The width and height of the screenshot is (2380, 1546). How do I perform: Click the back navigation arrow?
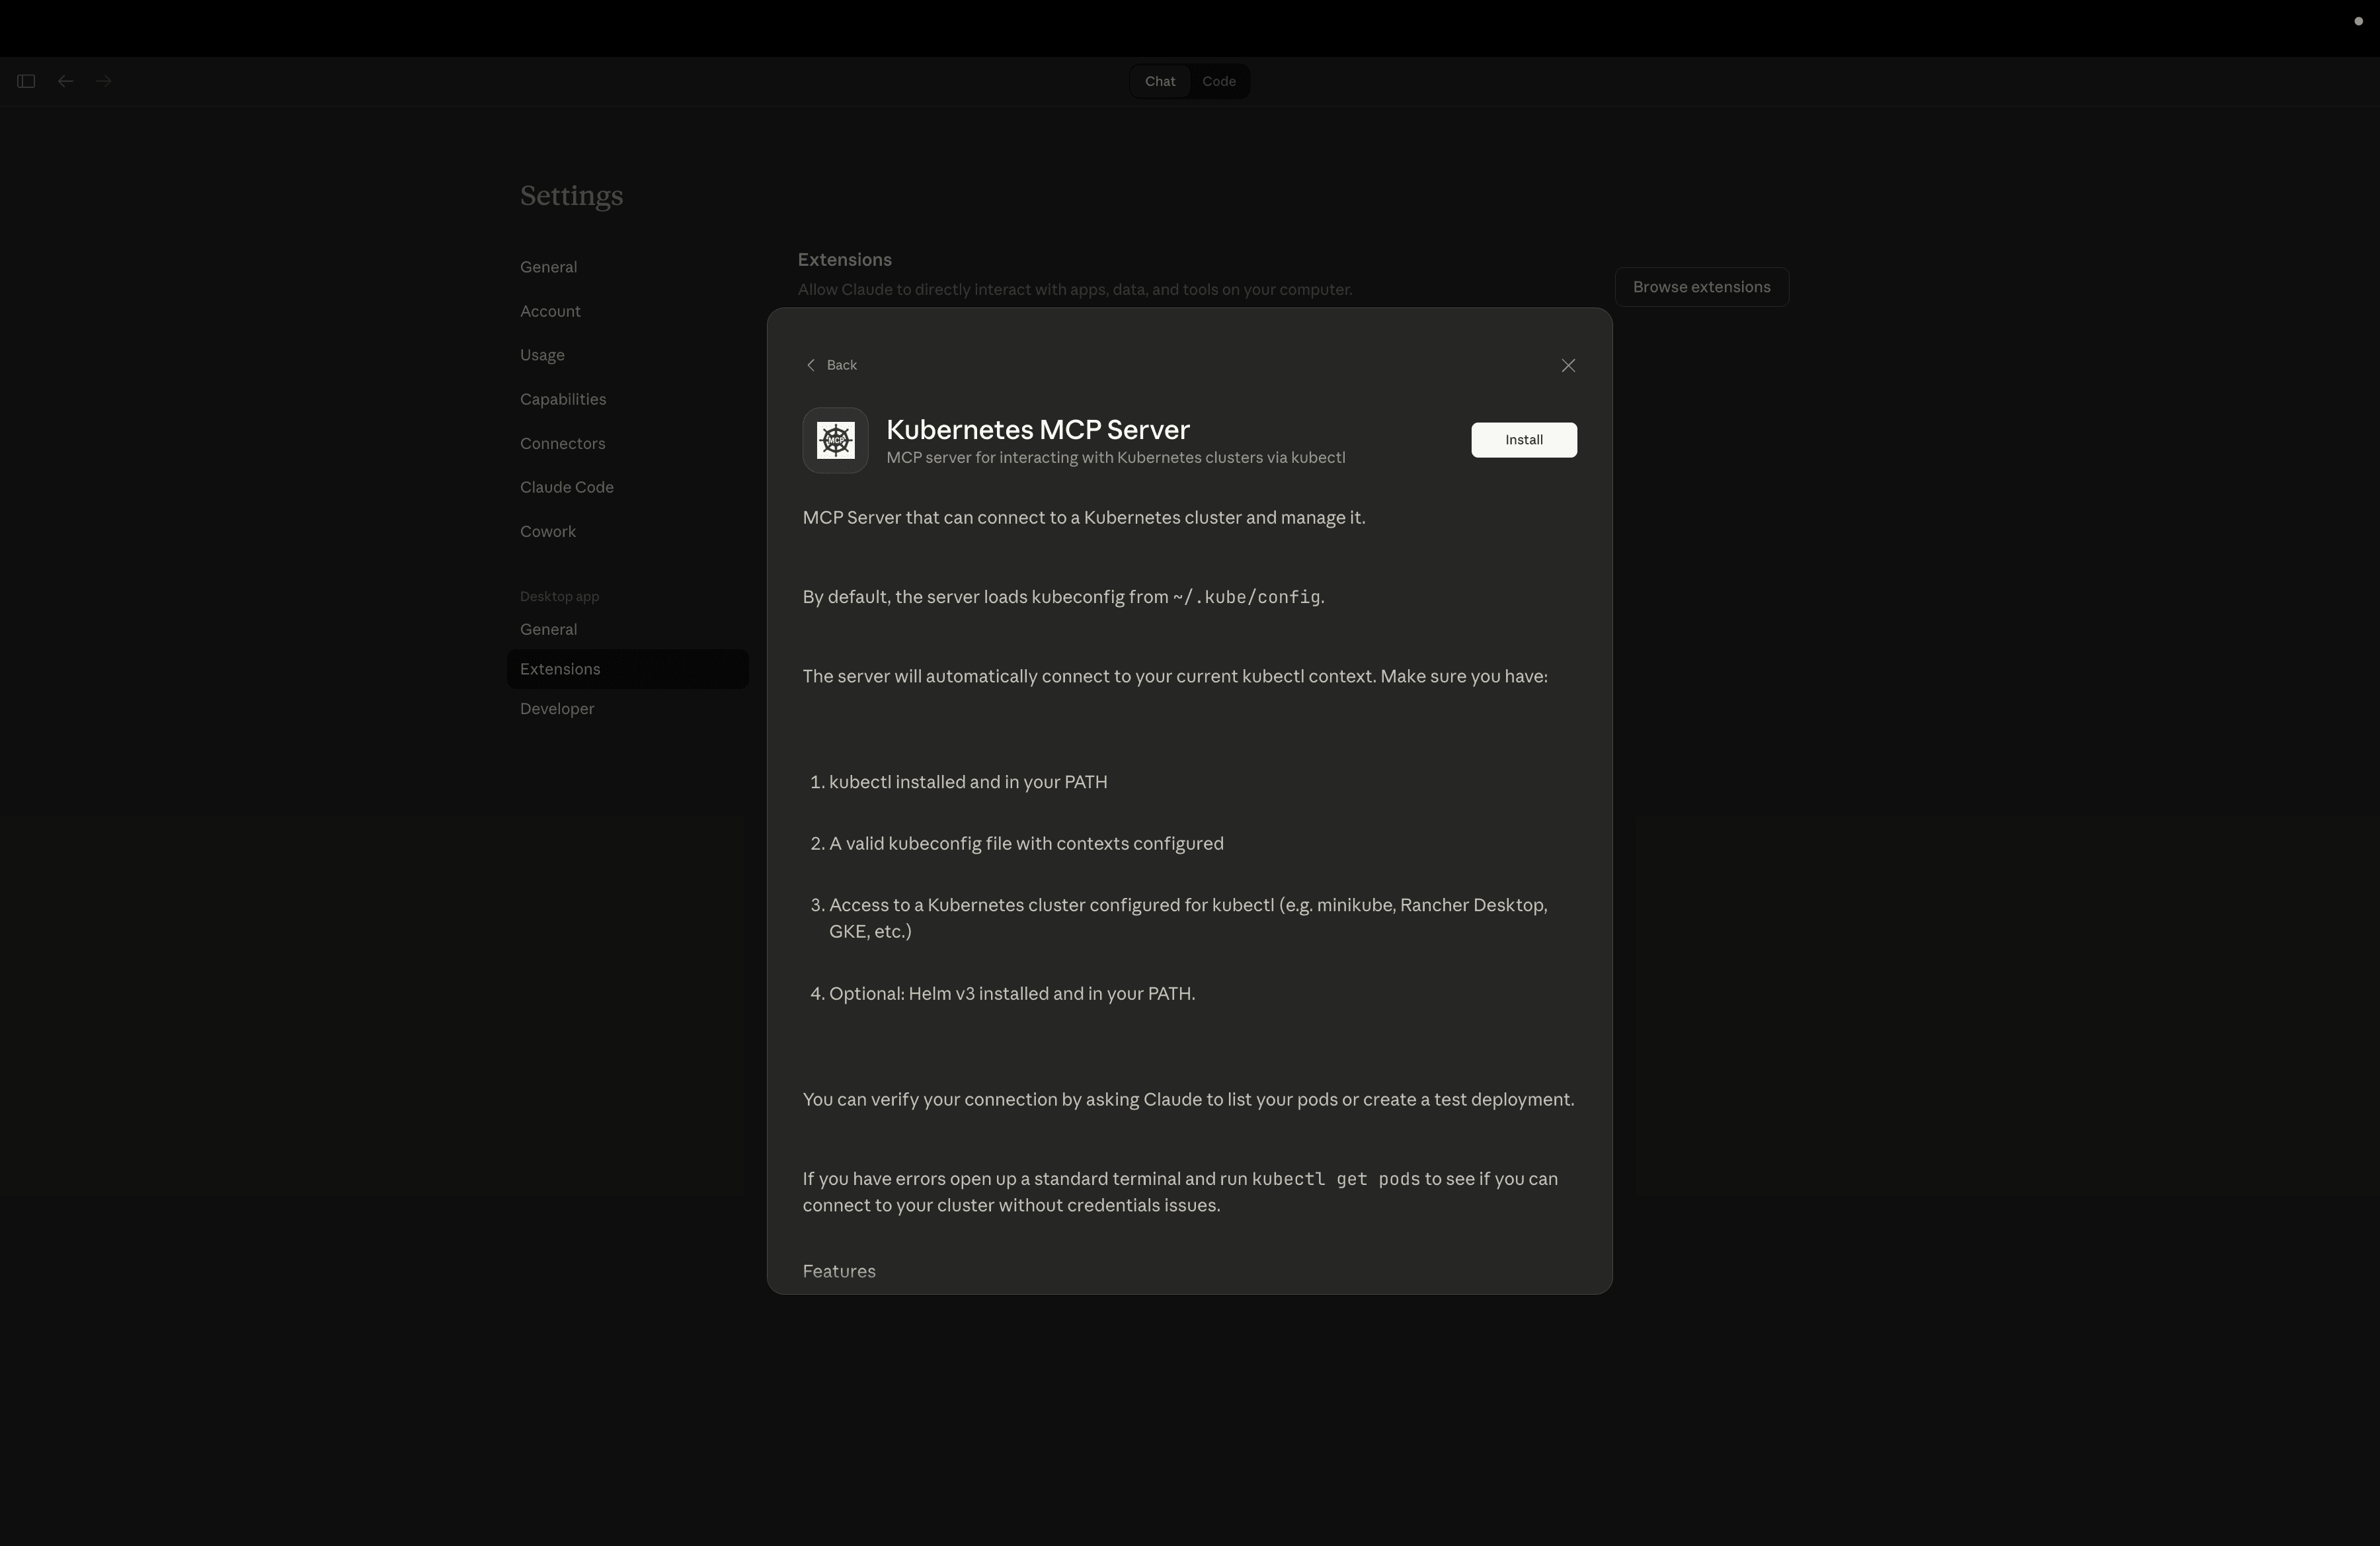(x=65, y=81)
